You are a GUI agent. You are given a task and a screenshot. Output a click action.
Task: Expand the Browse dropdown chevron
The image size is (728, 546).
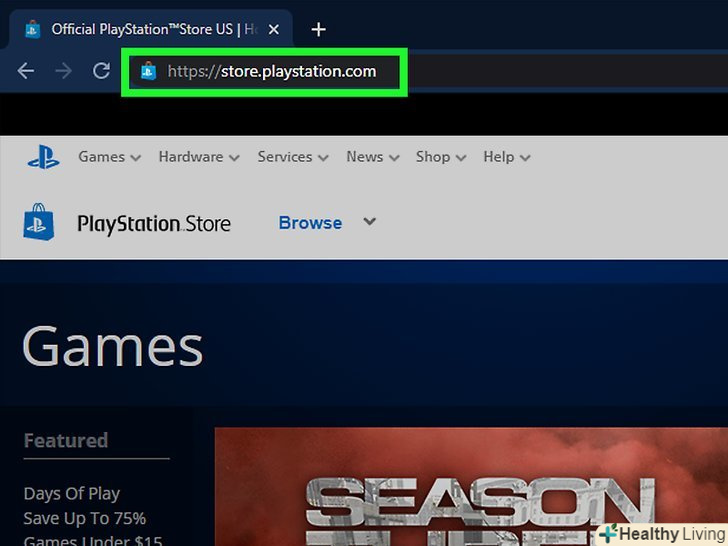(x=370, y=221)
